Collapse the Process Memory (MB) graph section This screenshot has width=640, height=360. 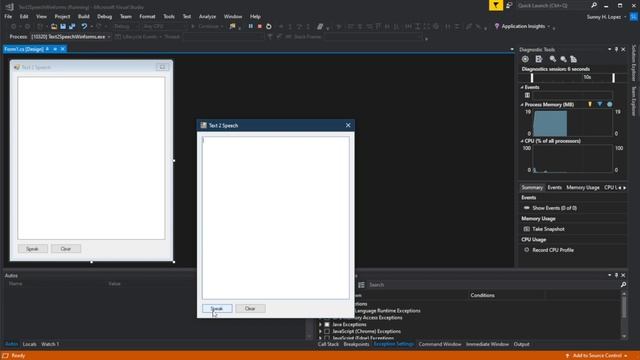click(x=522, y=105)
